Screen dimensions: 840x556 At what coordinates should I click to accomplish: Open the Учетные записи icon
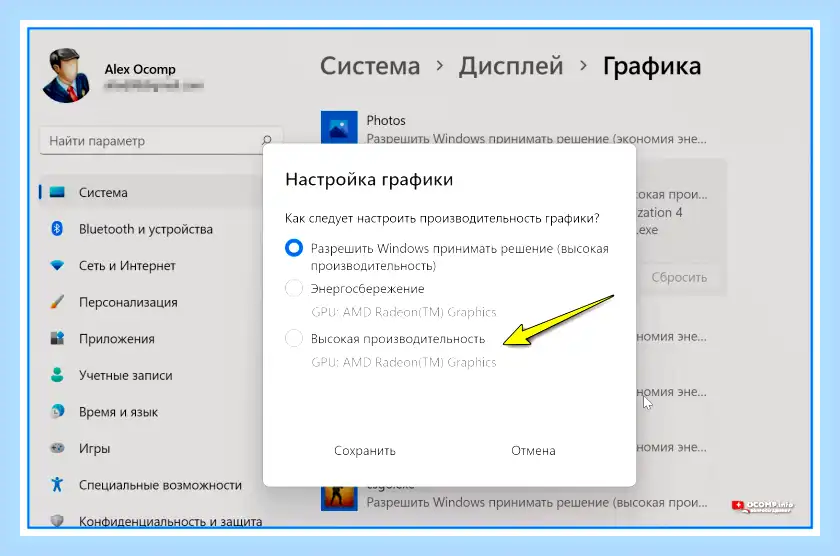[57, 375]
